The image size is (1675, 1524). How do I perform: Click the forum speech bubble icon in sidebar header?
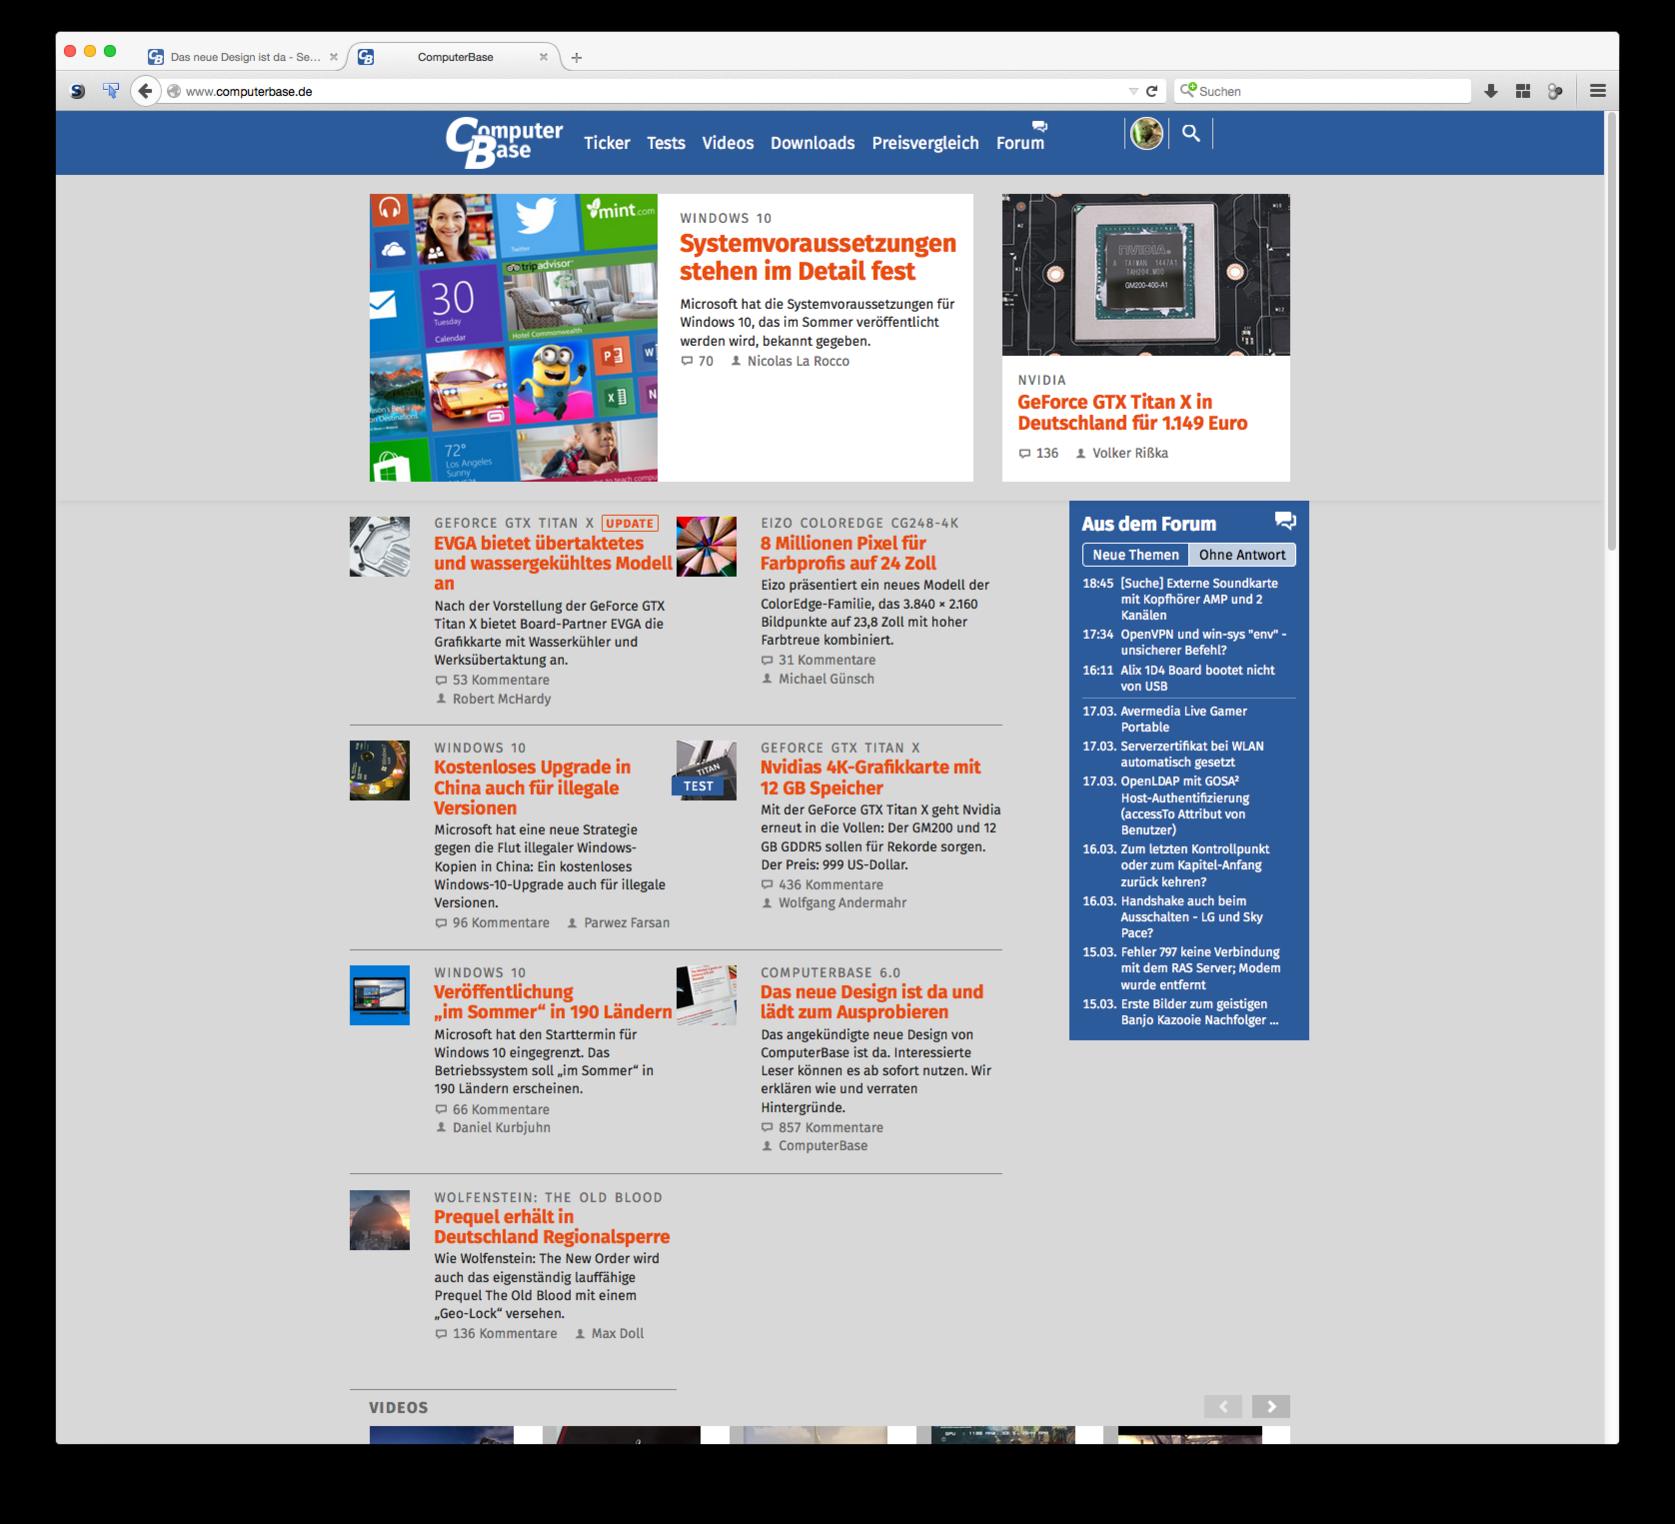1285,521
